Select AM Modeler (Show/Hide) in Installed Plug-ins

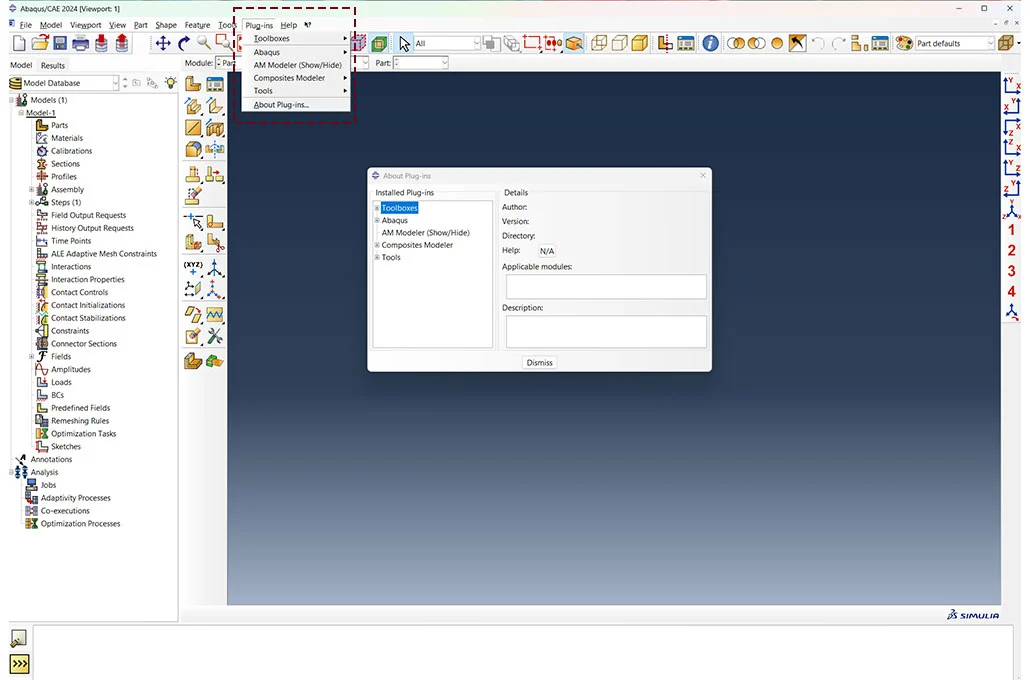pyautogui.click(x=426, y=233)
